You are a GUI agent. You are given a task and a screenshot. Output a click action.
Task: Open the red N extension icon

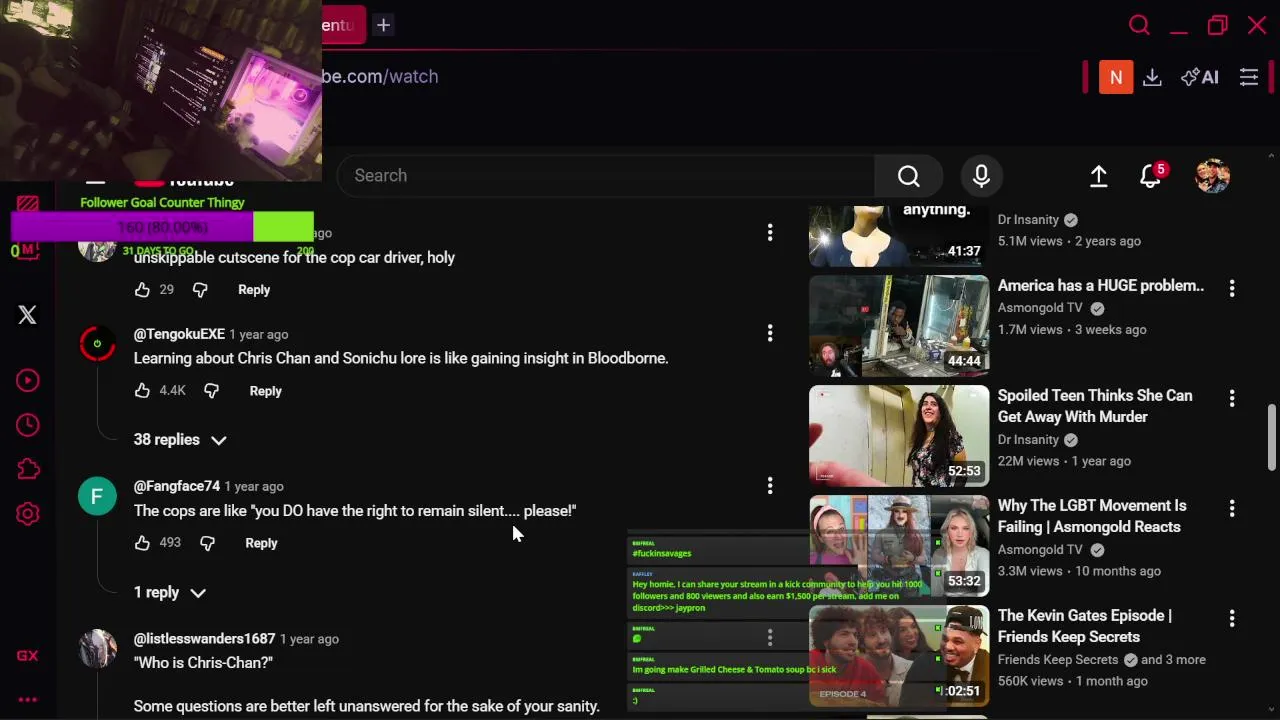[x=1116, y=77]
